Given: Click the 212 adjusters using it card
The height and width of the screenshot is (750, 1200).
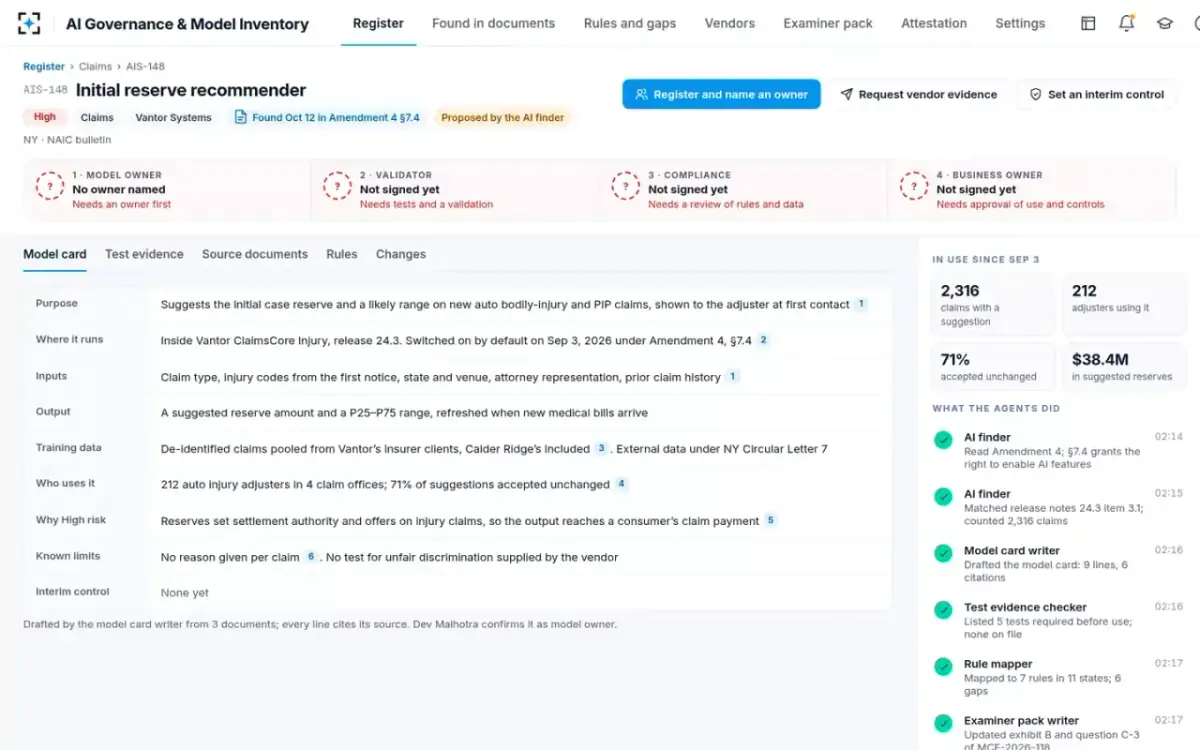Looking at the screenshot, I should pyautogui.click(x=1124, y=304).
